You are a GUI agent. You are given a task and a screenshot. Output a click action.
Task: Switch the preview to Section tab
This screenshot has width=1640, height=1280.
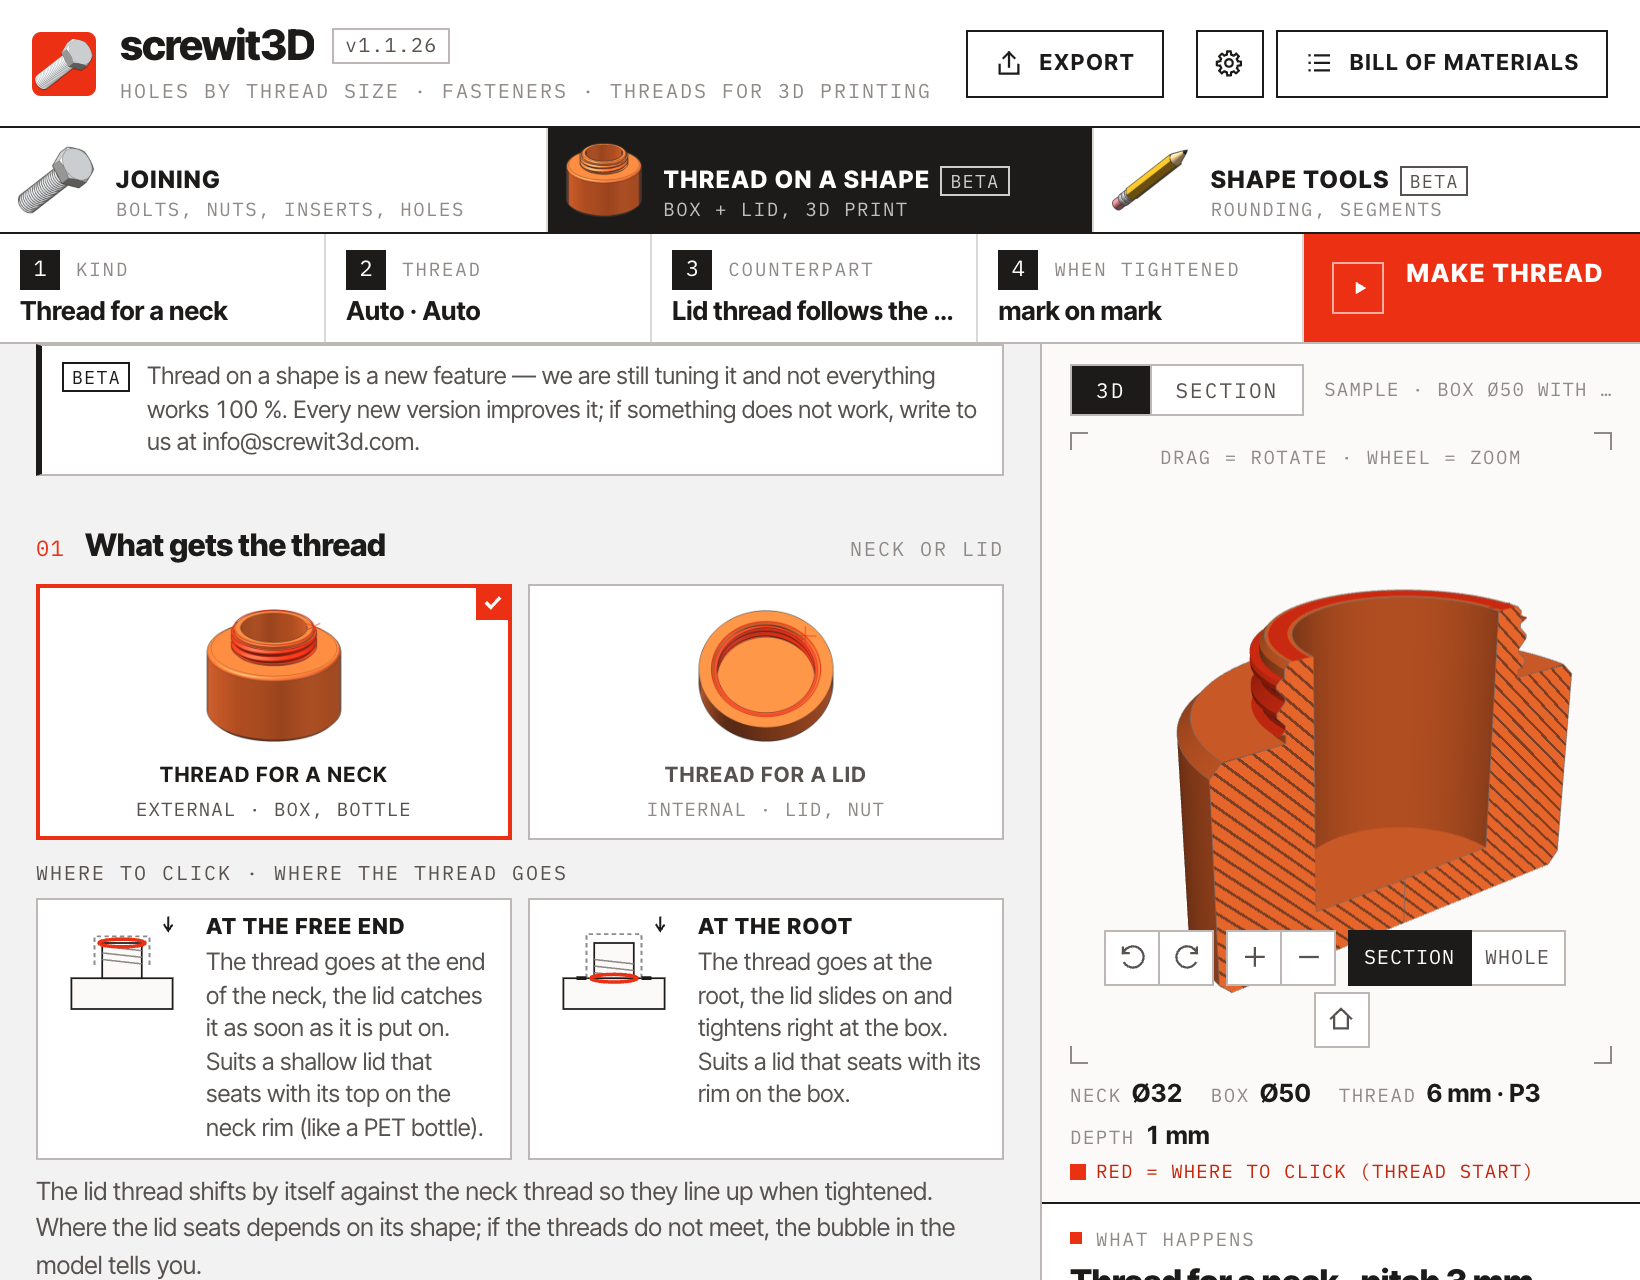point(1226,390)
